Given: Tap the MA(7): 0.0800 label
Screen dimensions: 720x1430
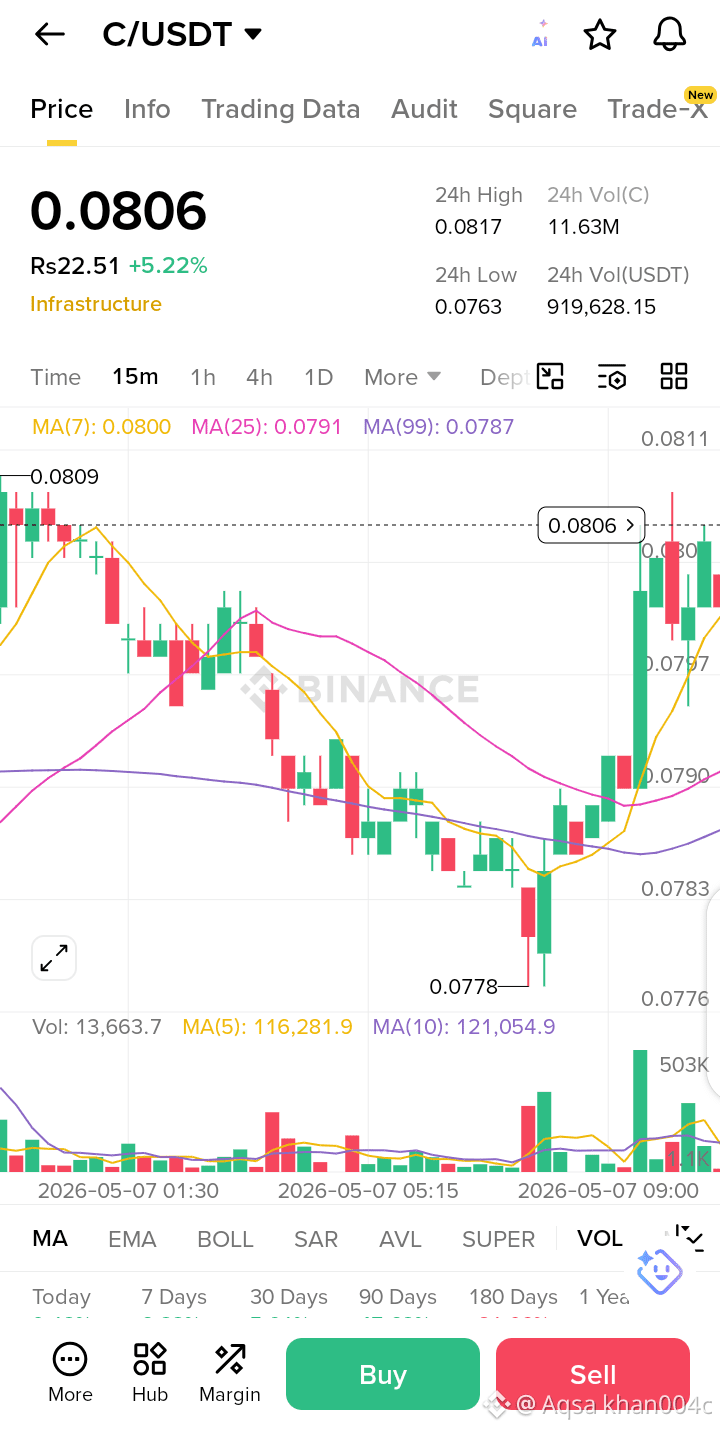Looking at the screenshot, I should point(102,427).
